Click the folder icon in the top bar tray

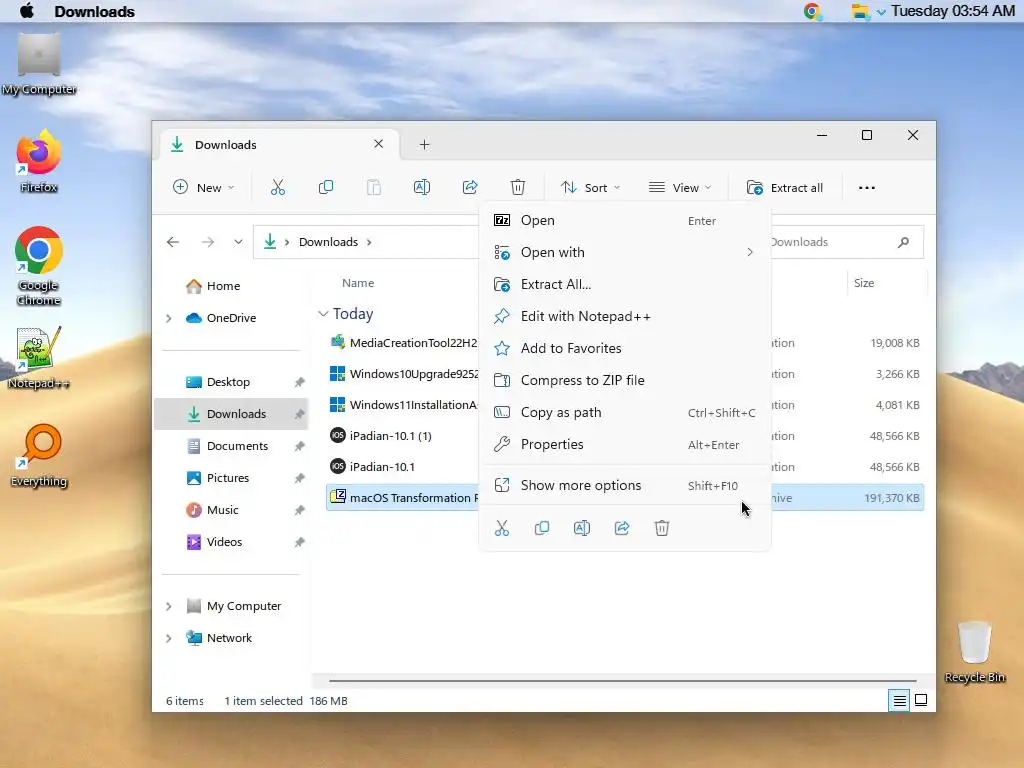859,11
